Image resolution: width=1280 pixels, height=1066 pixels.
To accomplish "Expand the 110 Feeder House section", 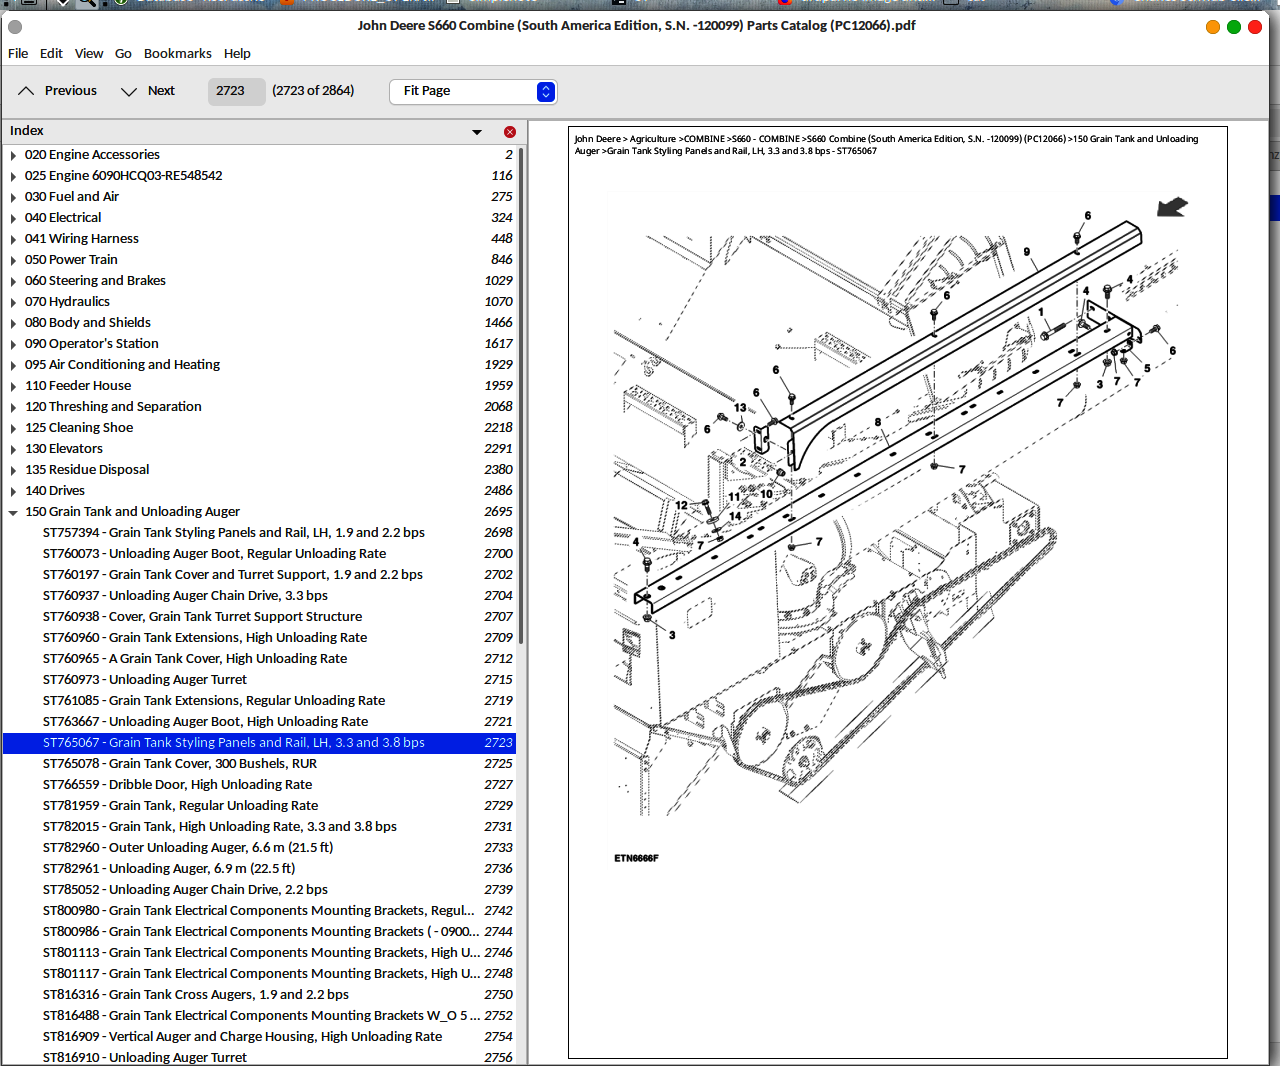I will 13,386.
